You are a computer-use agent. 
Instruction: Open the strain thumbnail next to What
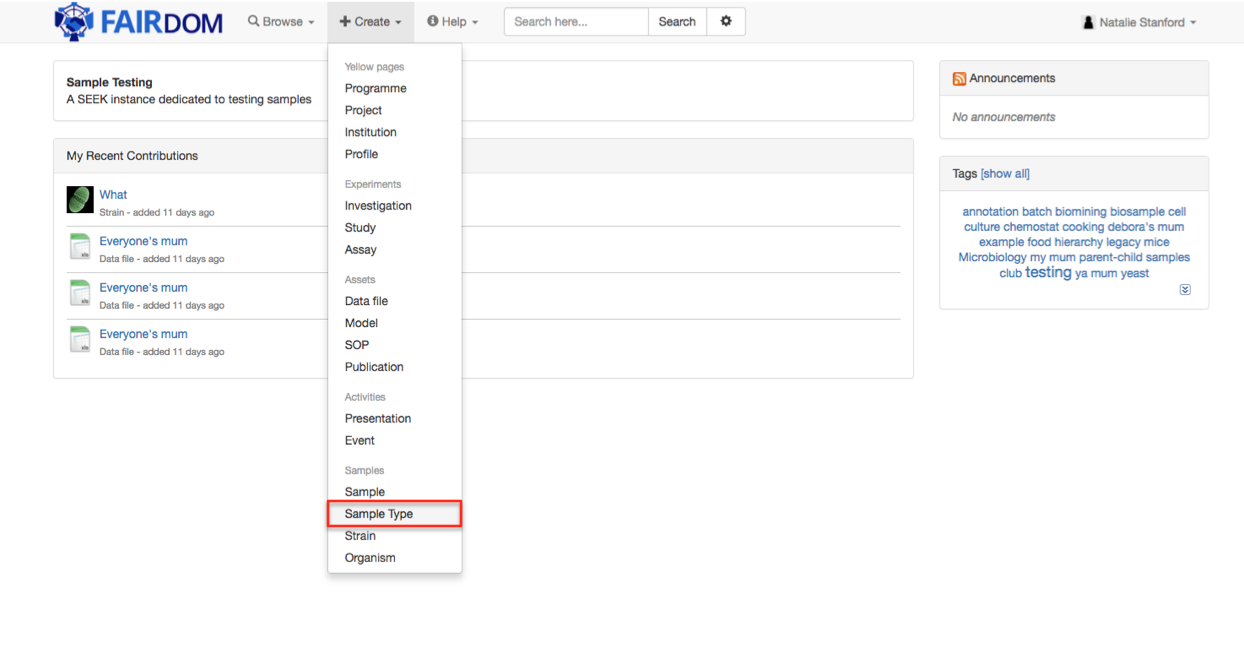(x=79, y=199)
